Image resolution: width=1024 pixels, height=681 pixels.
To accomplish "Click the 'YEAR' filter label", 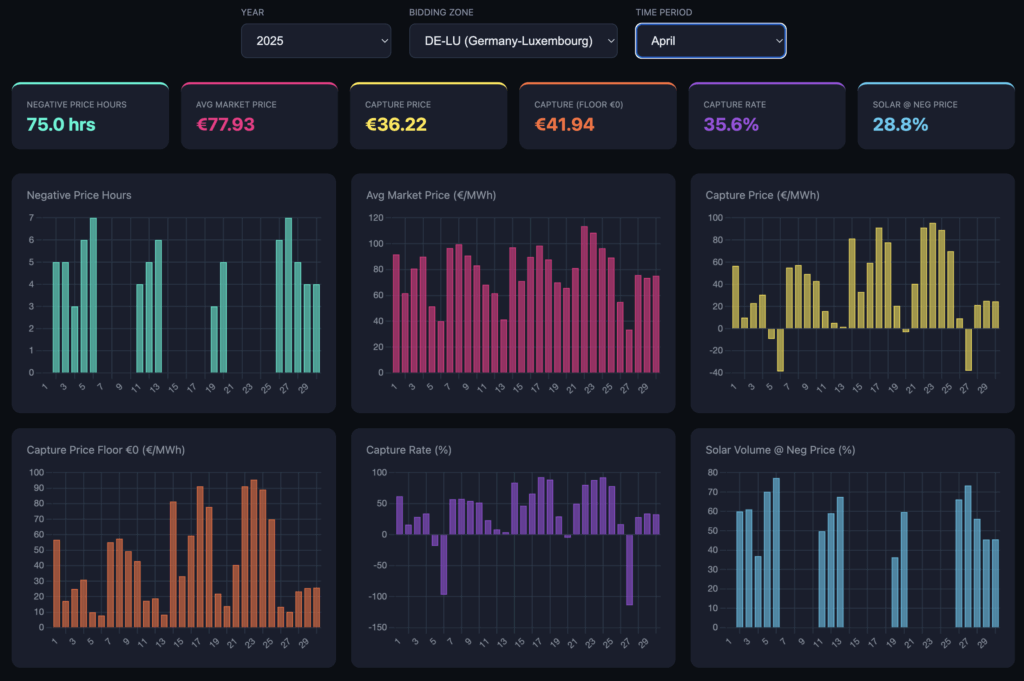I will coord(253,12).
